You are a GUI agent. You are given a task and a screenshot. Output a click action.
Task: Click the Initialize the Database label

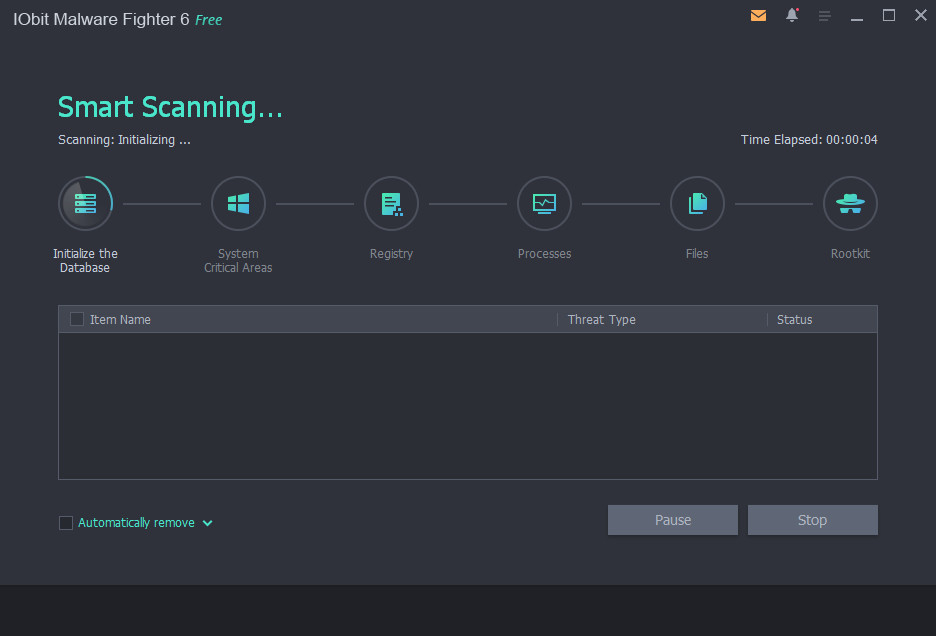pyautogui.click(x=85, y=260)
